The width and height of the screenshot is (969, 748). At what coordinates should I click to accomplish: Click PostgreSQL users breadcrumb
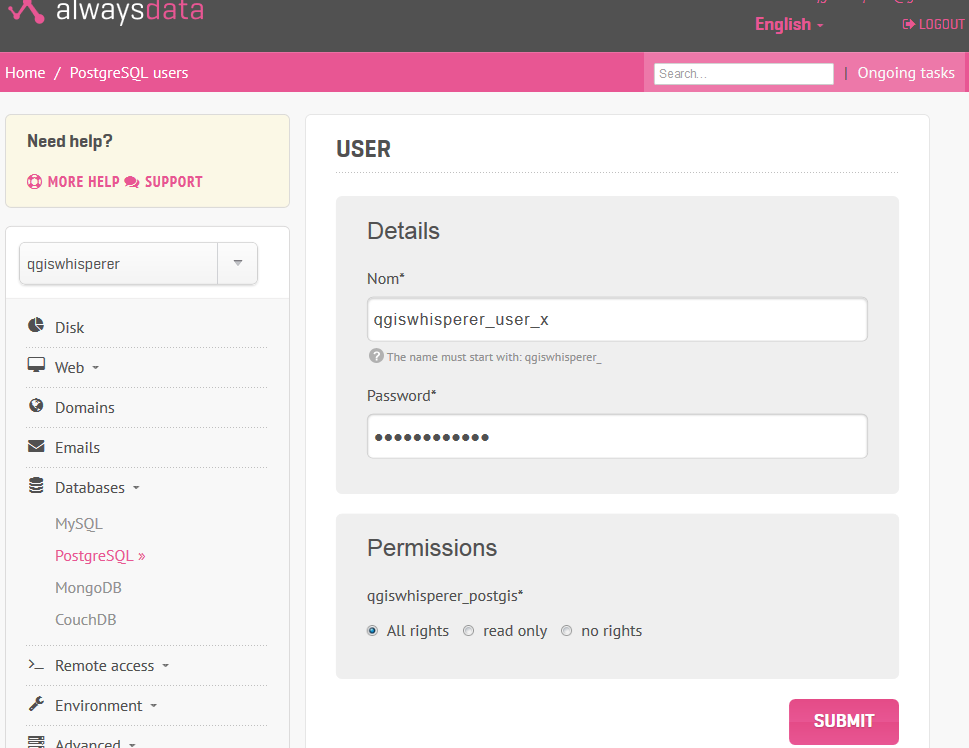129,73
